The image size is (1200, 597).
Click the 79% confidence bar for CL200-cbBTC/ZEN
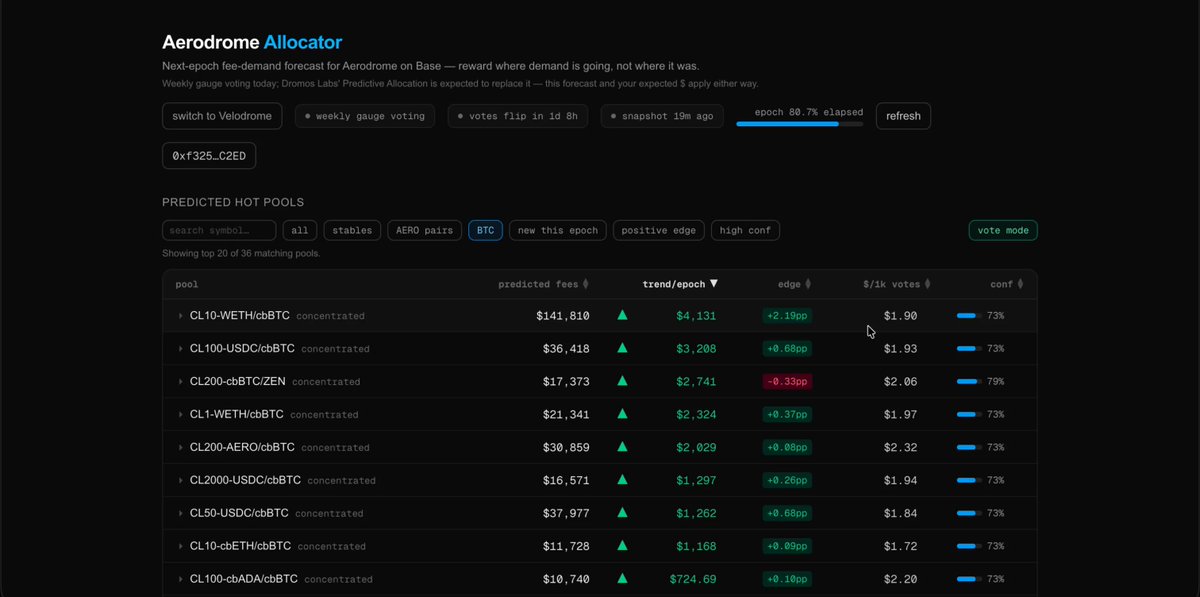968,382
